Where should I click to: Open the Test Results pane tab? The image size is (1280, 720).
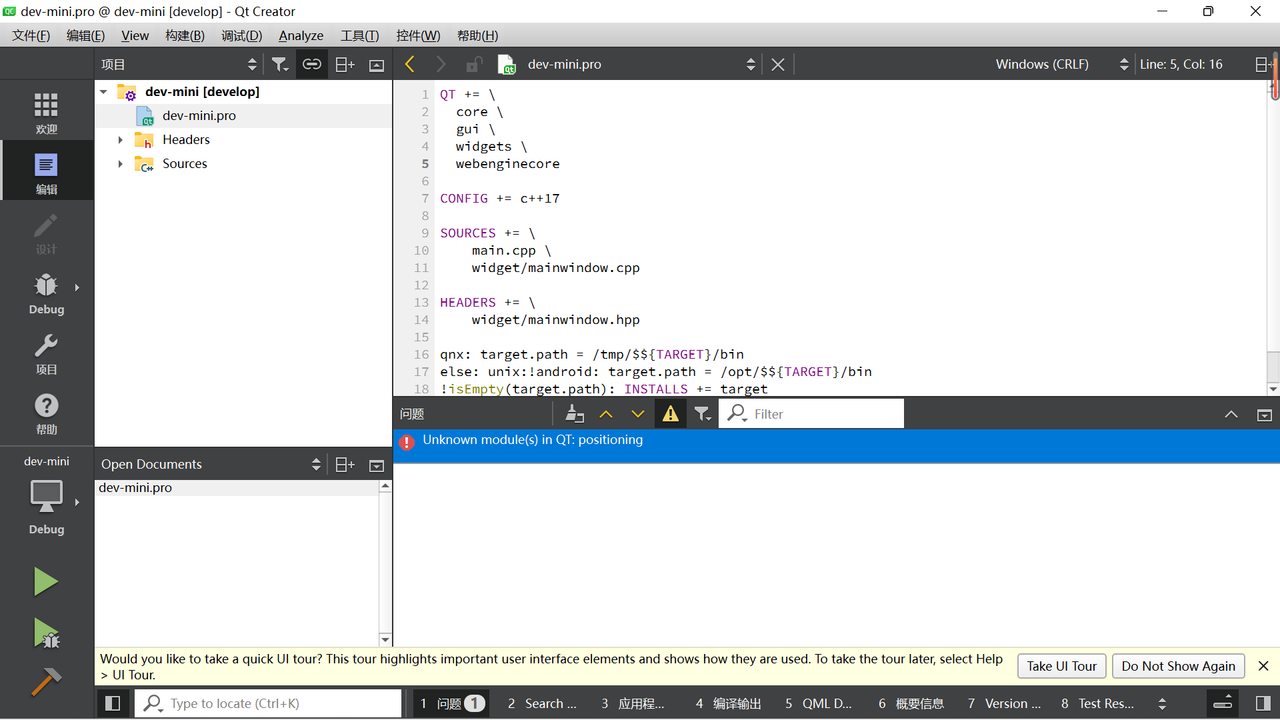(x=1097, y=703)
